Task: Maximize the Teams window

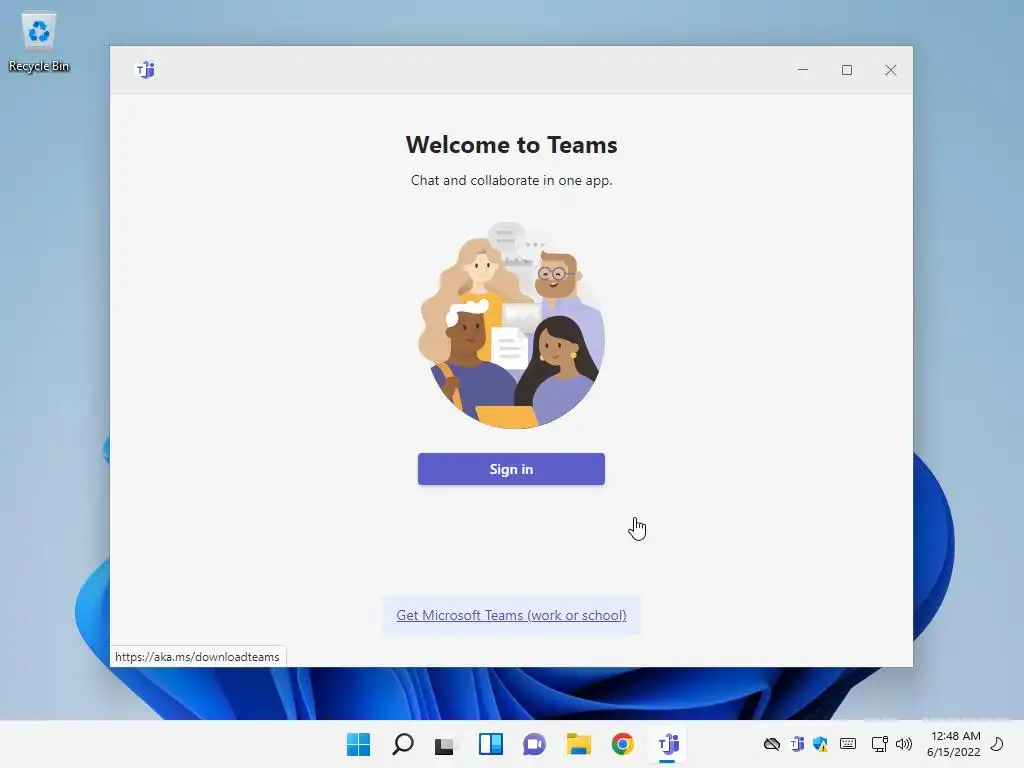Action: pyautogui.click(x=847, y=70)
